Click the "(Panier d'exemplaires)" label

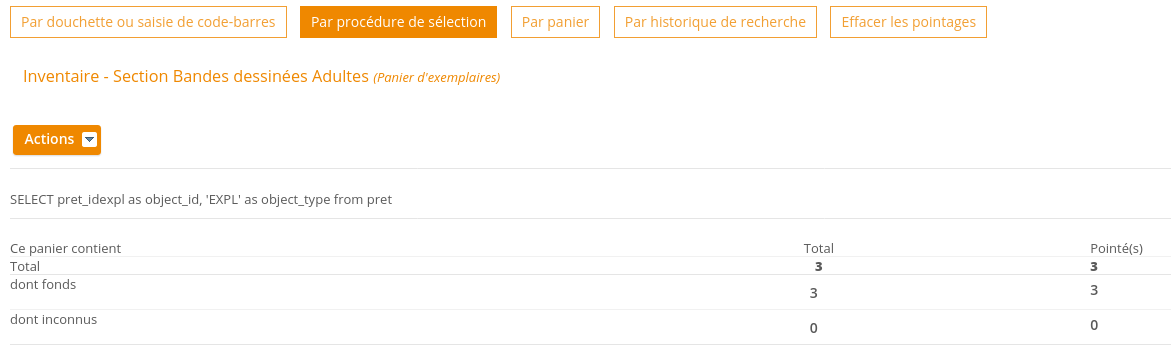437,78
